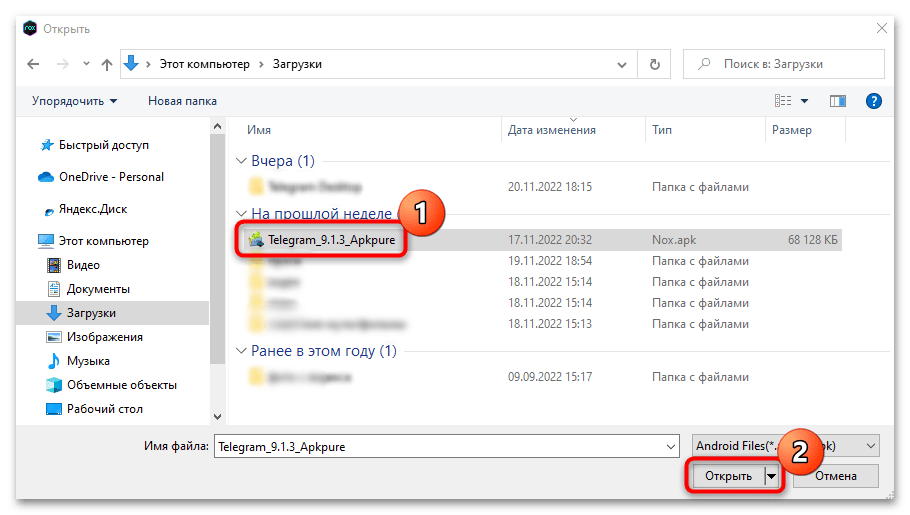The width and height of the screenshot is (910, 515).
Task: Change view using the view mode icon
Action: 783,101
